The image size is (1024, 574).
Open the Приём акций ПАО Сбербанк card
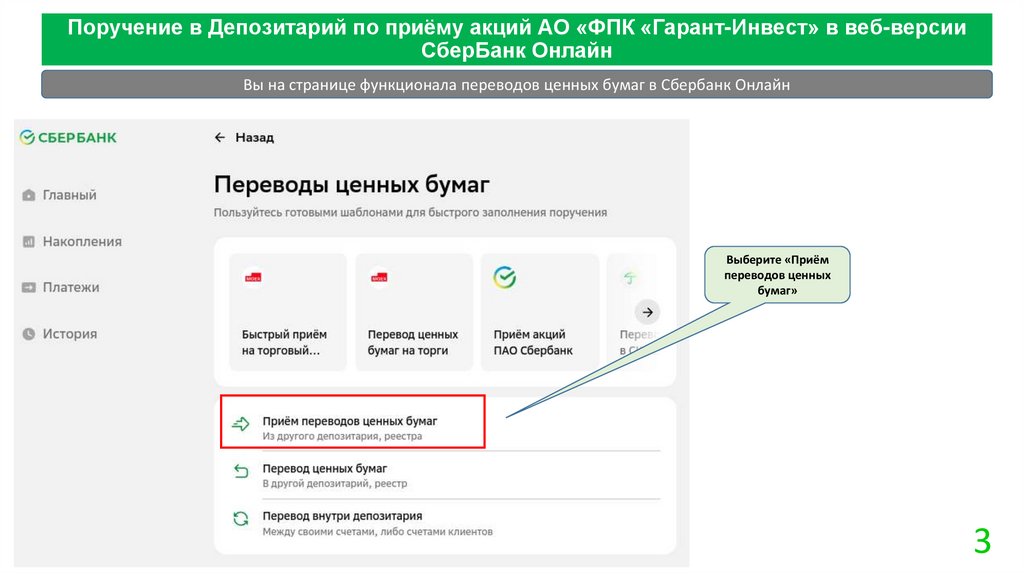tap(540, 312)
